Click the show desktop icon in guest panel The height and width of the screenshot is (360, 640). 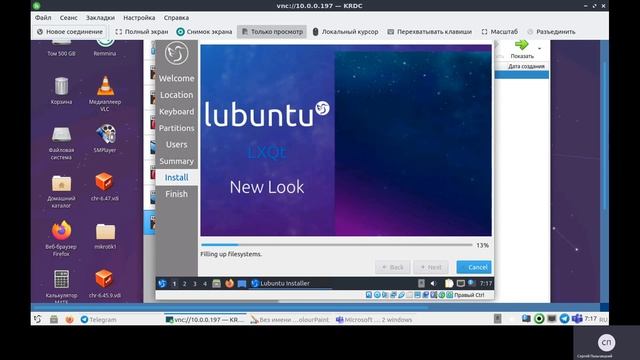click(242, 283)
